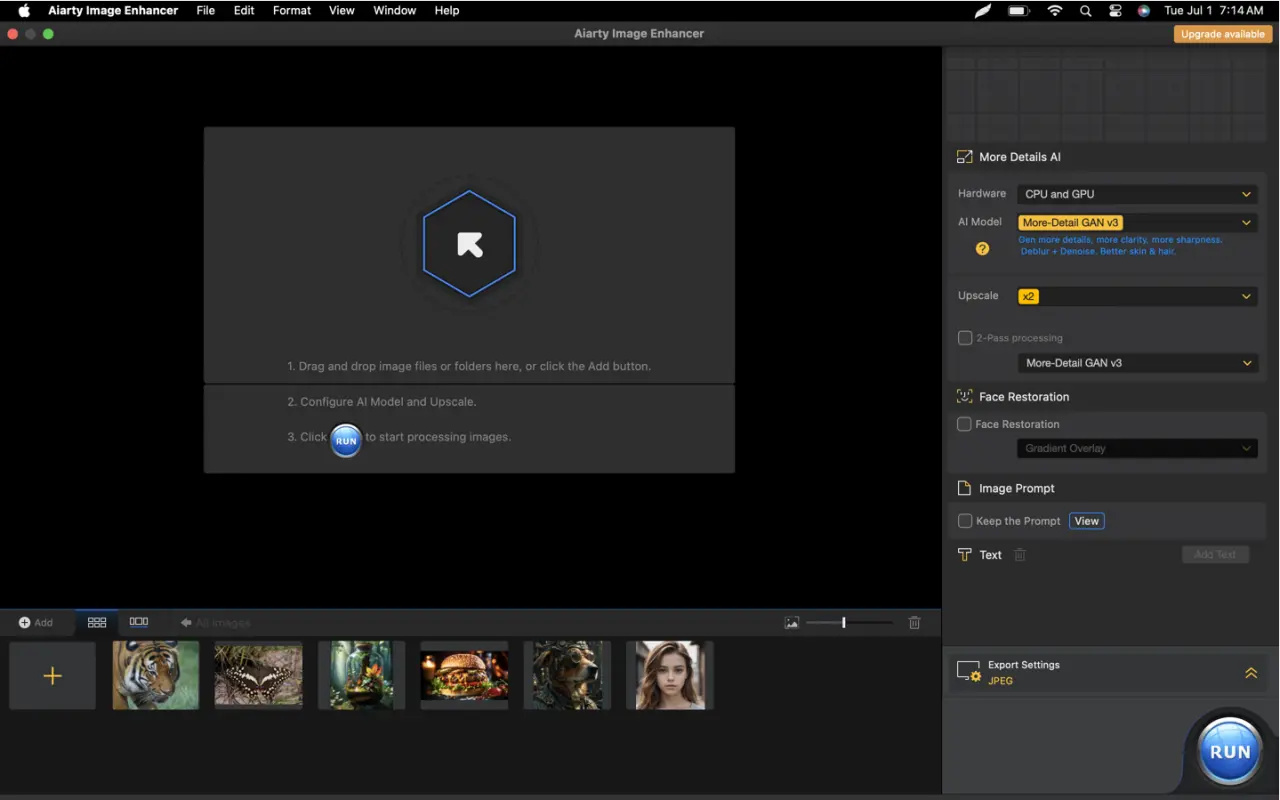Start processing with the big RUN button

tap(1230, 752)
